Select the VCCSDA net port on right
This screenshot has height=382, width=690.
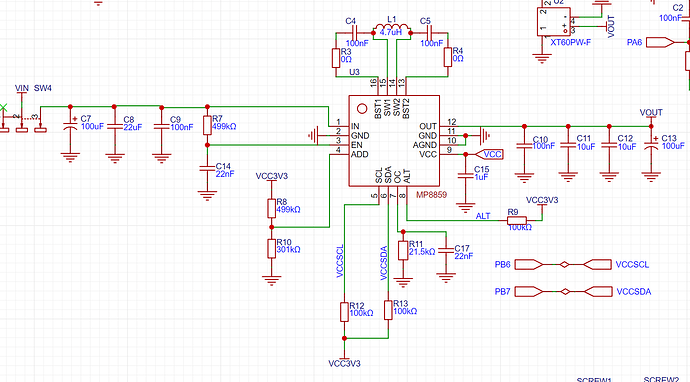click(x=598, y=291)
